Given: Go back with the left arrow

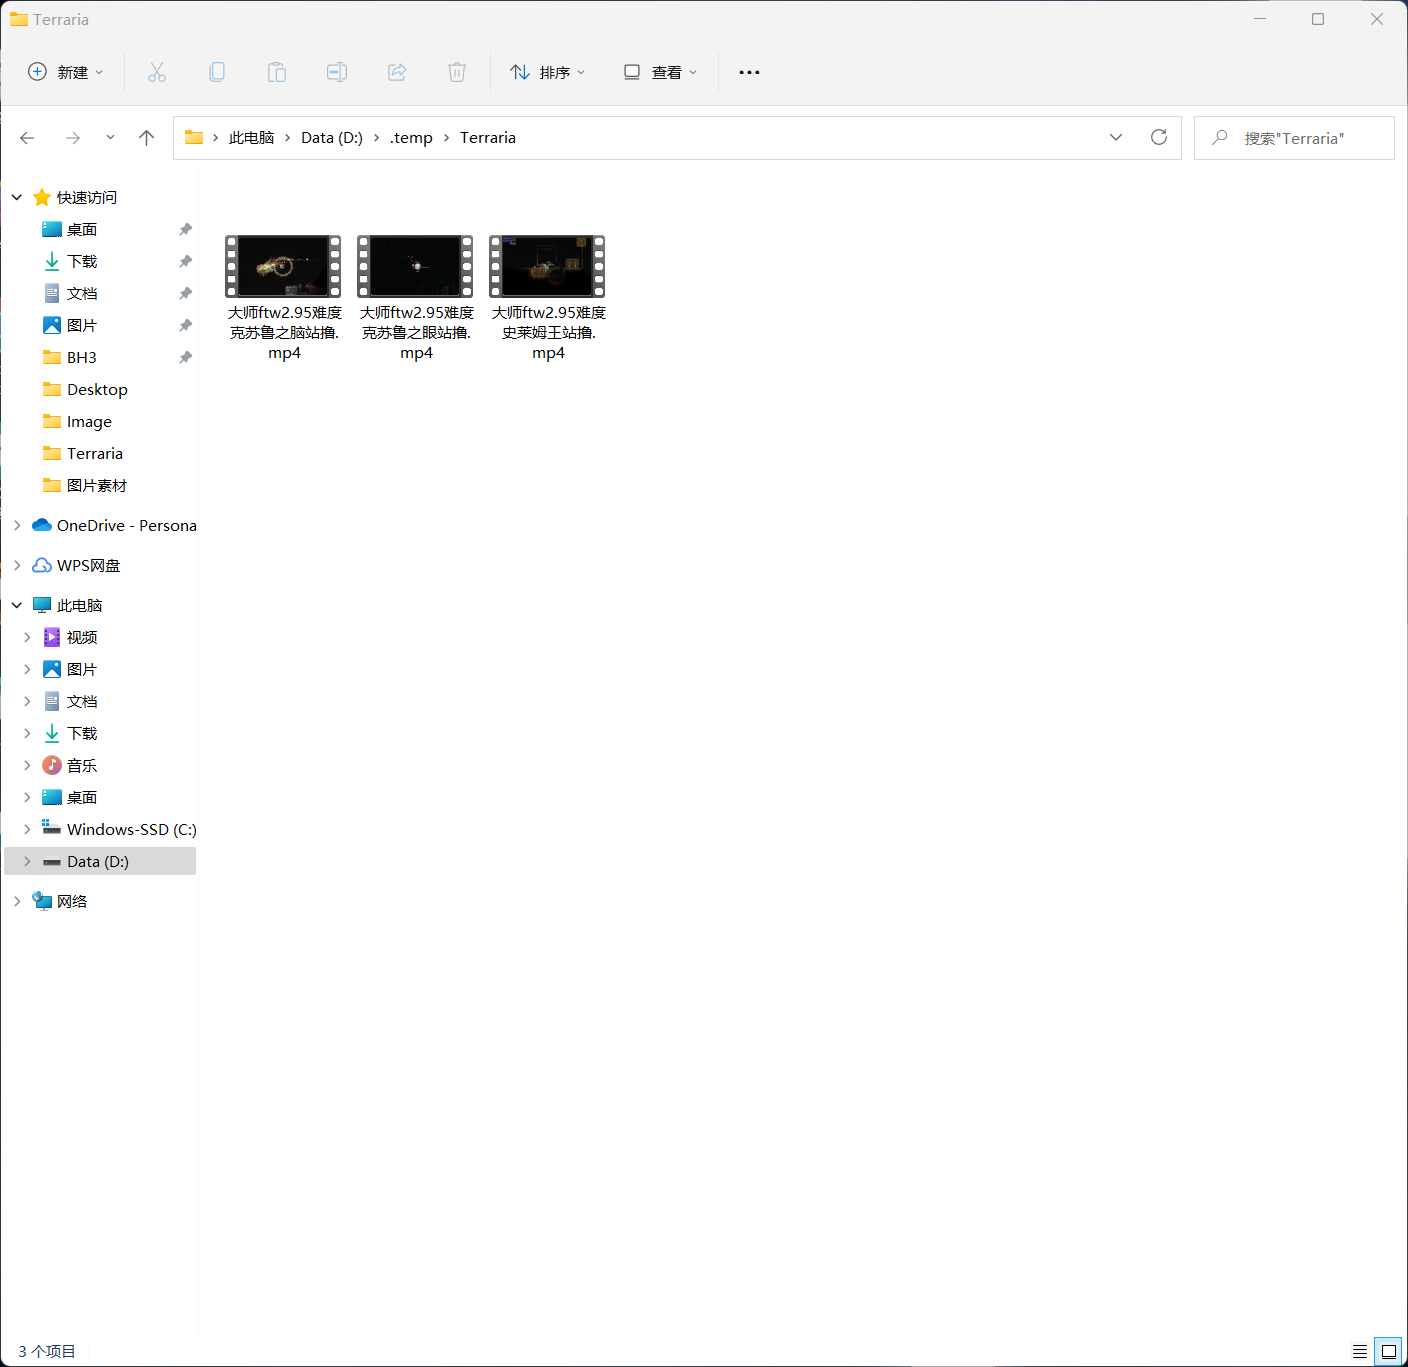Looking at the screenshot, I should [x=27, y=138].
